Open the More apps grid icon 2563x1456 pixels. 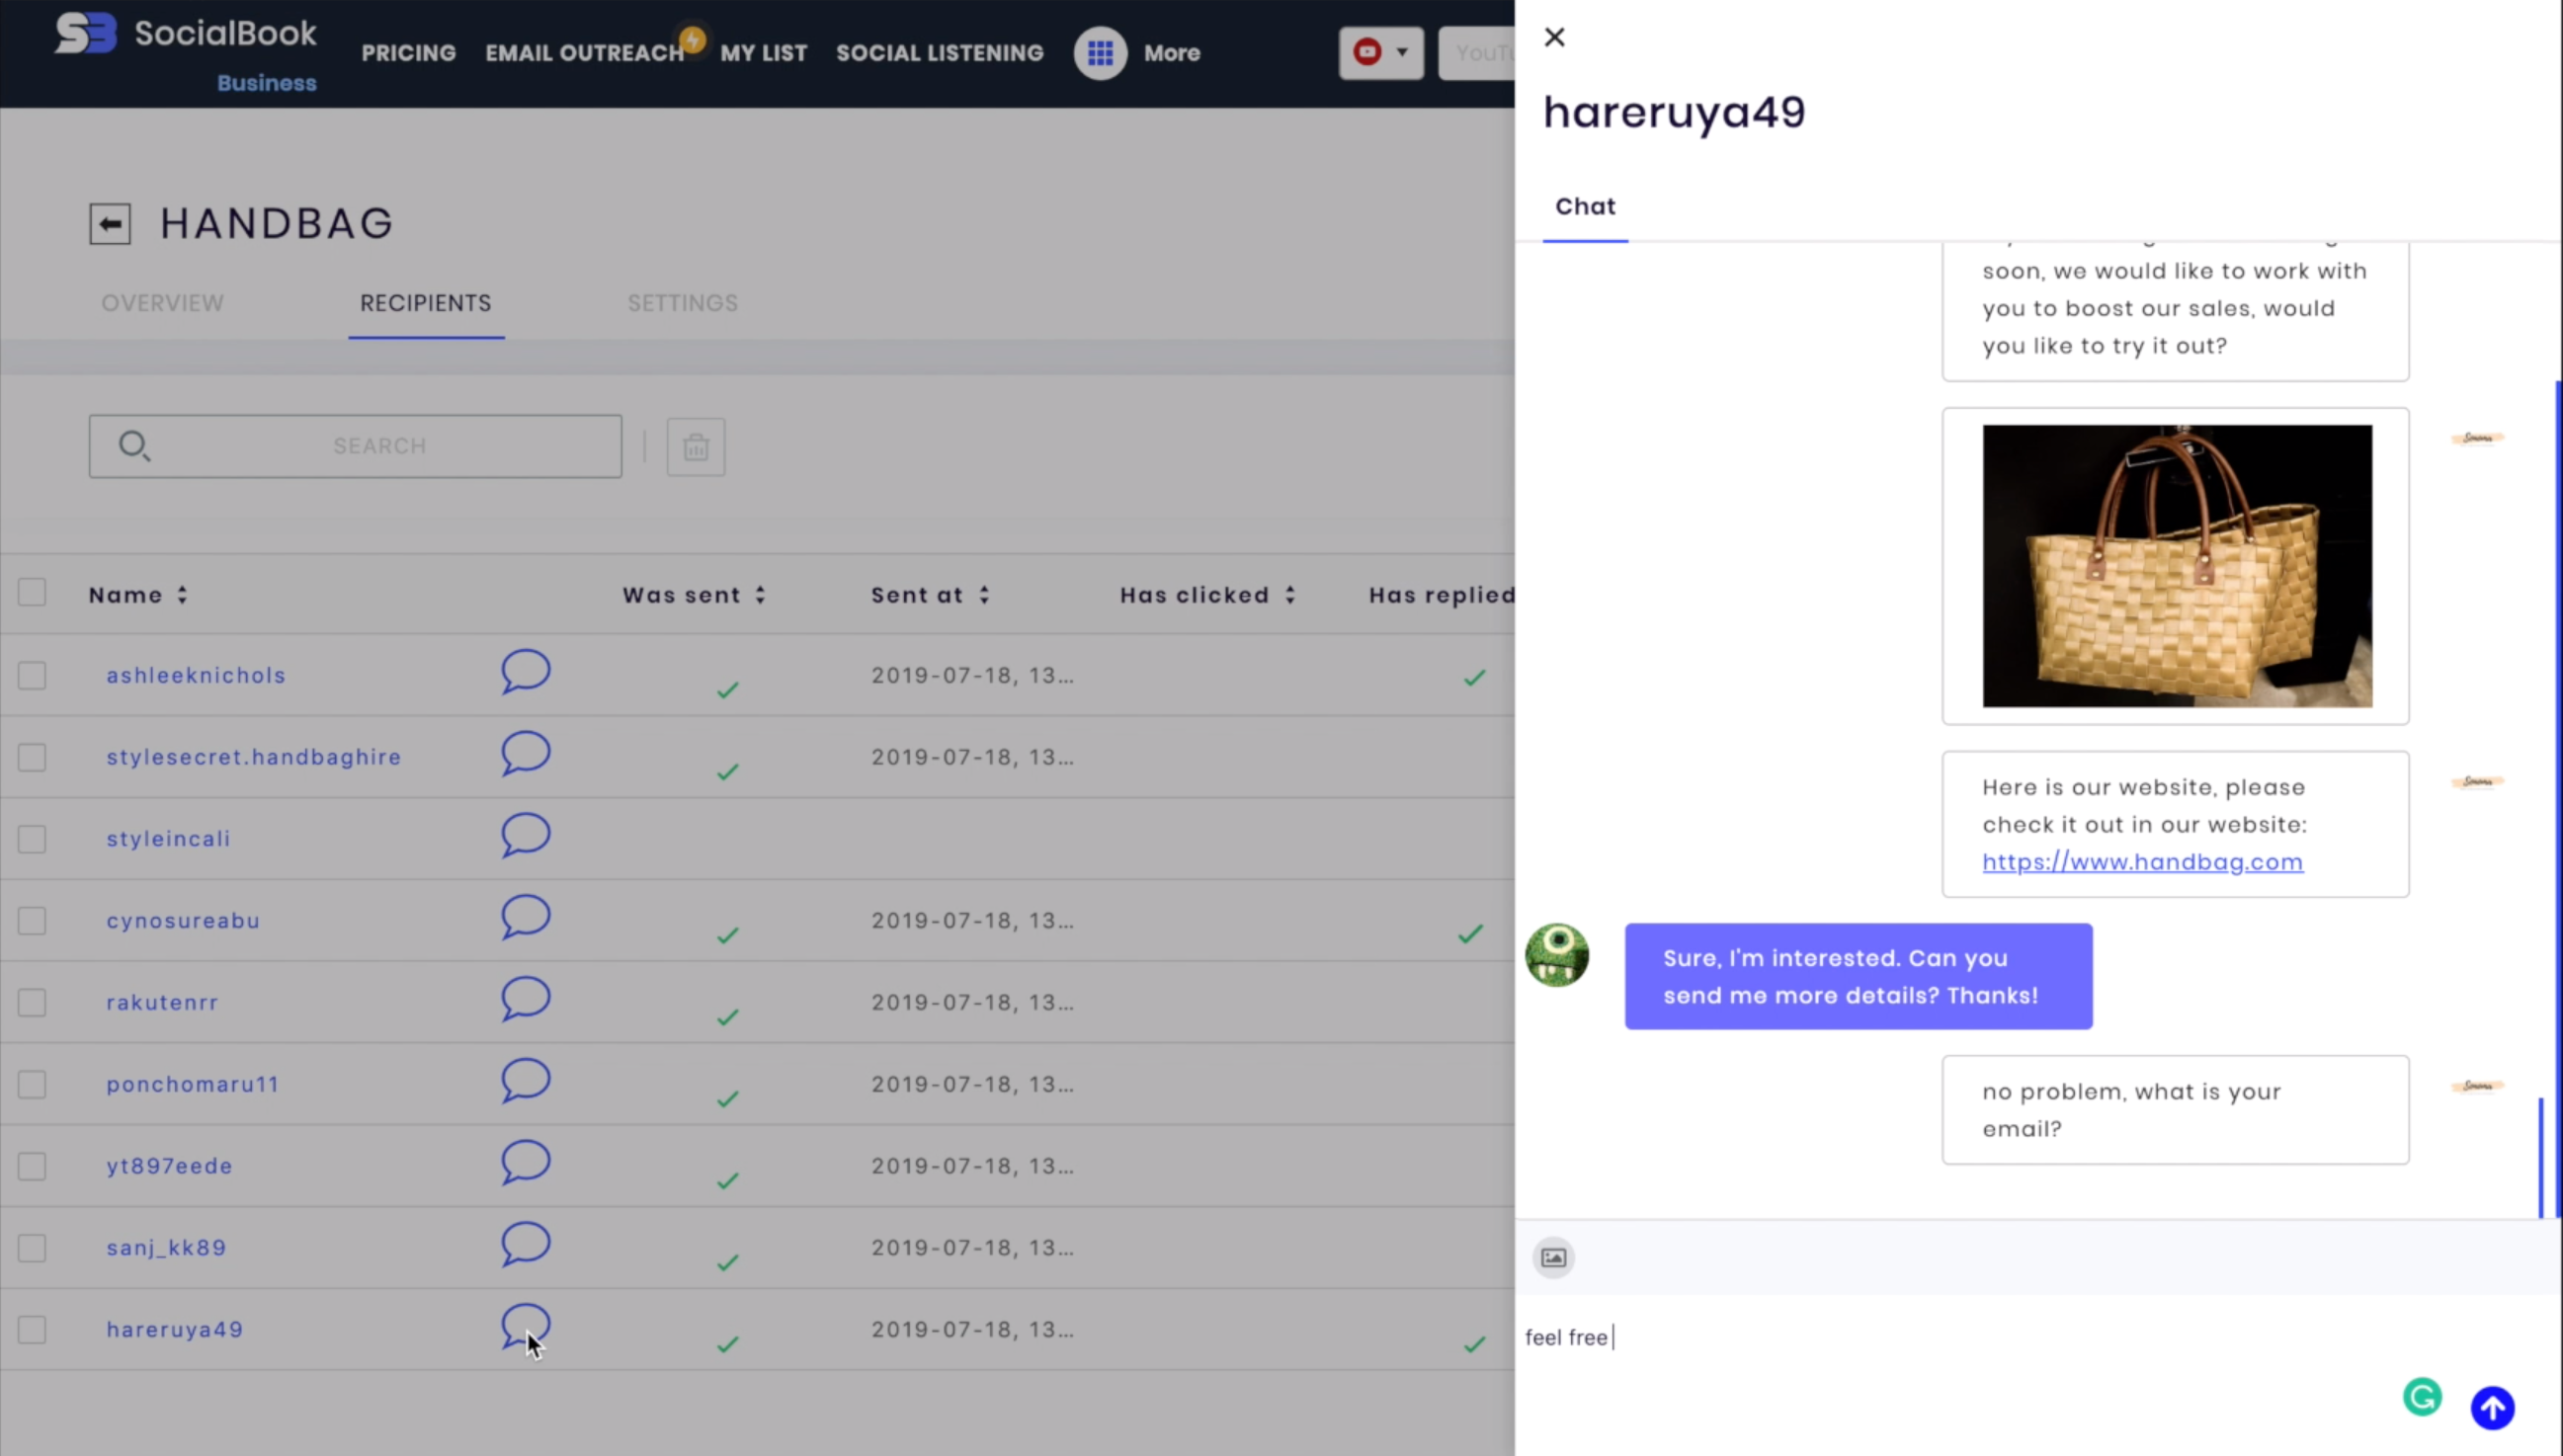point(1100,53)
